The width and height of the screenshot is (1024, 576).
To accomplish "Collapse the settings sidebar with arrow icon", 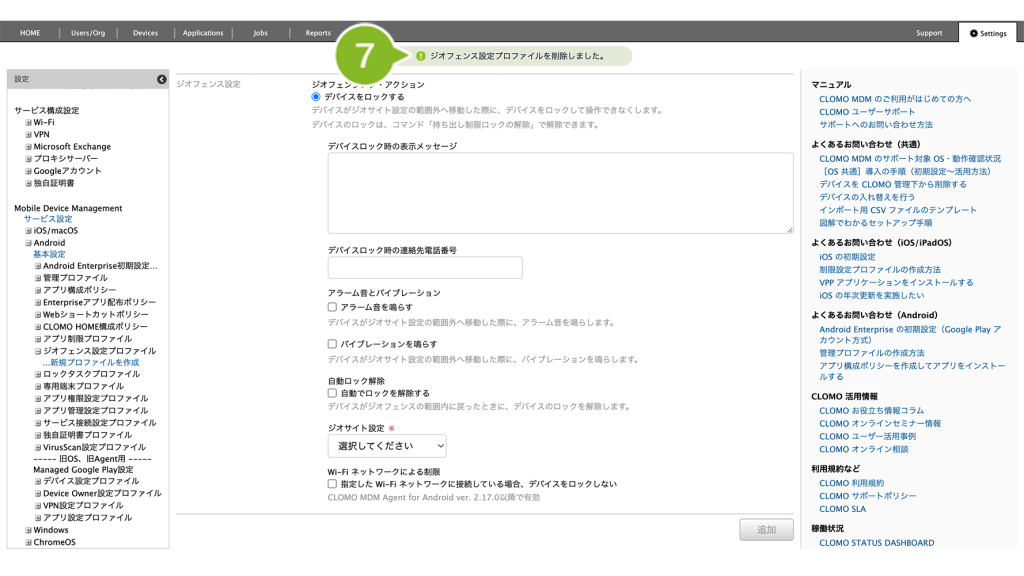I will (161, 79).
